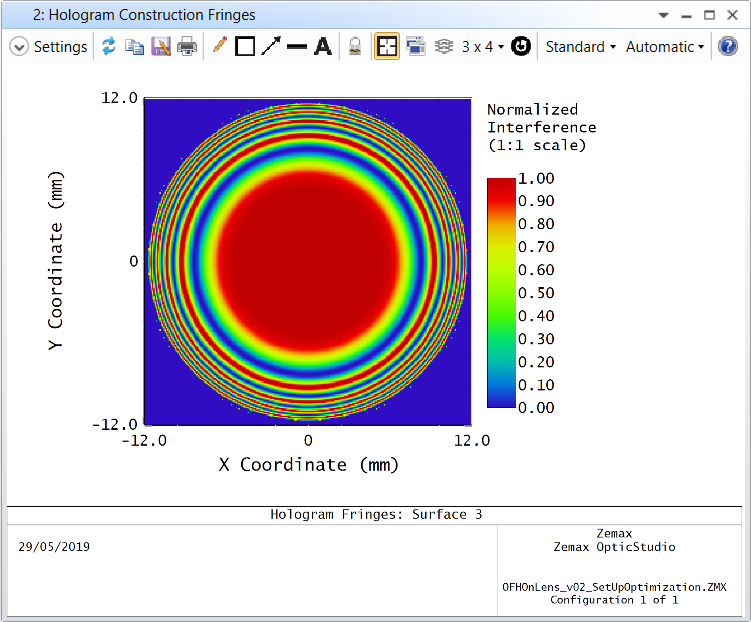Open the 3 x 4 grid dropdown
751x622 pixels.
pyautogui.click(x=483, y=47)
